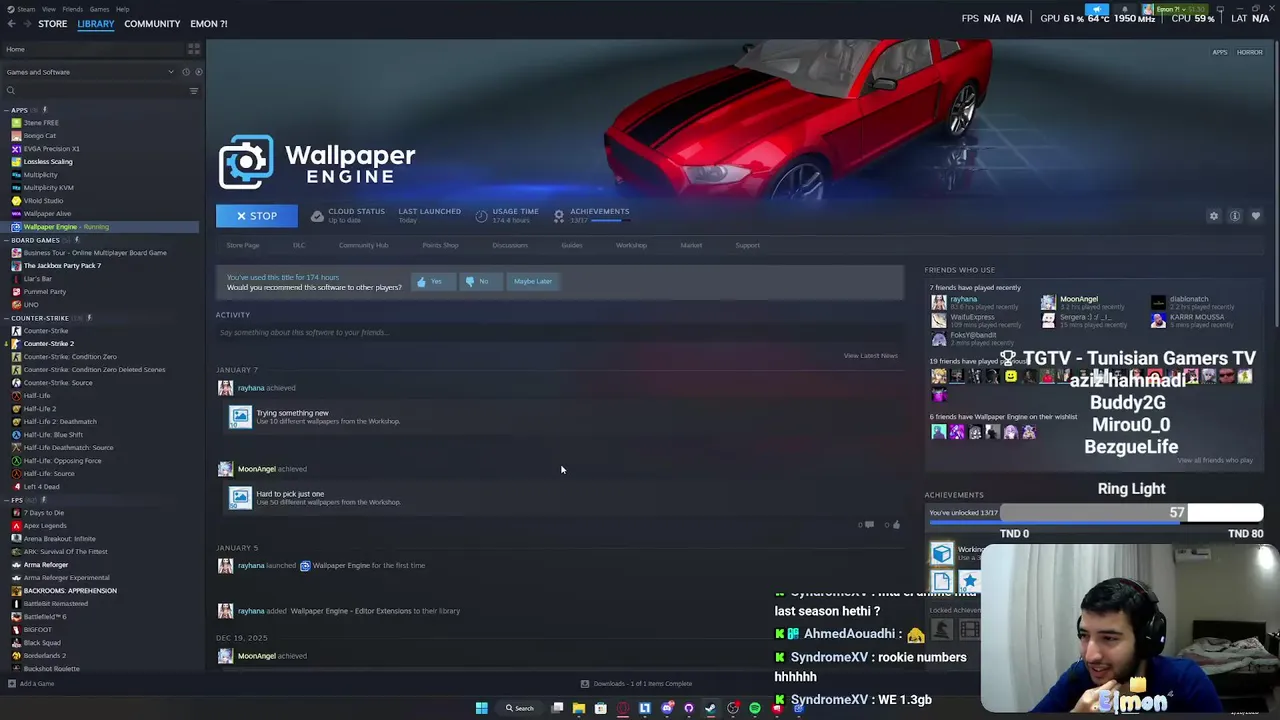Open File Explorer from the taskbar
The height and width of the screenshot is (720, 1280).
pos(578,708)
